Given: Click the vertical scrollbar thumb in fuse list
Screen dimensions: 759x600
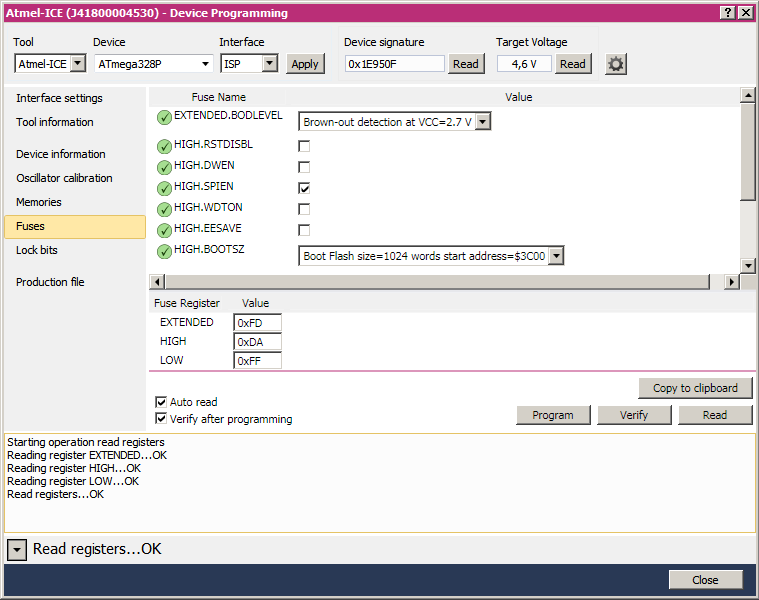Looking at the screenshot, I should [x=748, y=151].
